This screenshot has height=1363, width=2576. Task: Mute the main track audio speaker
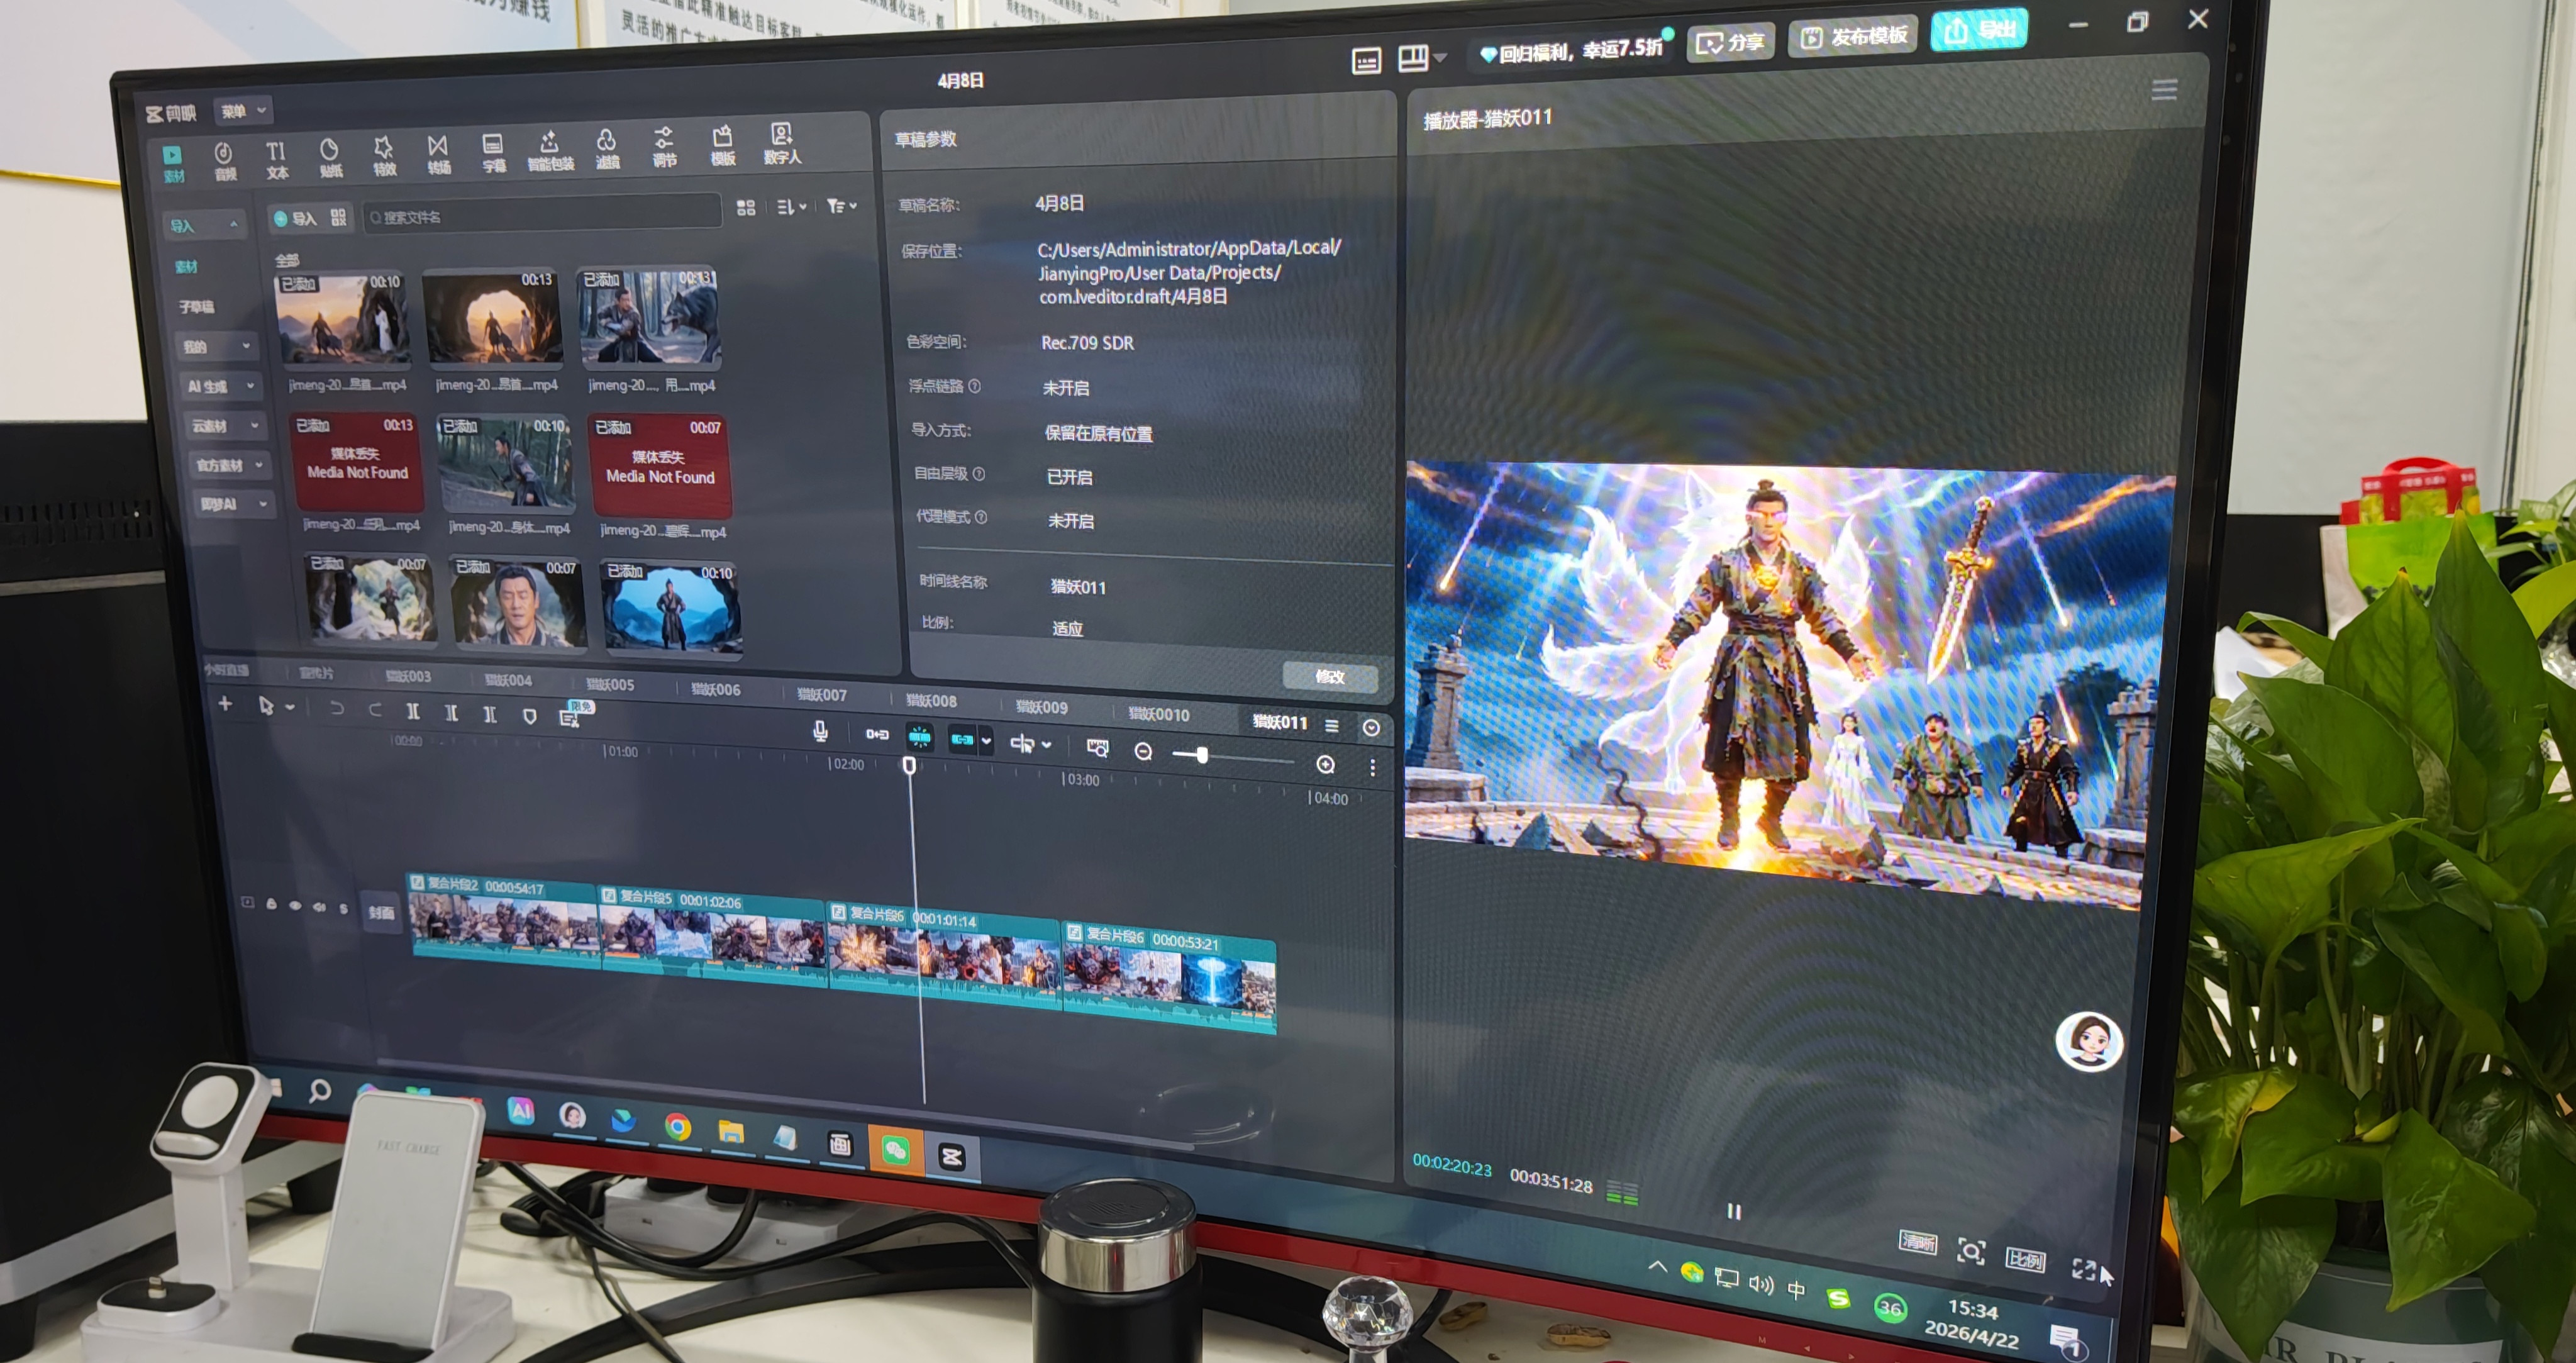click(319, 907)
